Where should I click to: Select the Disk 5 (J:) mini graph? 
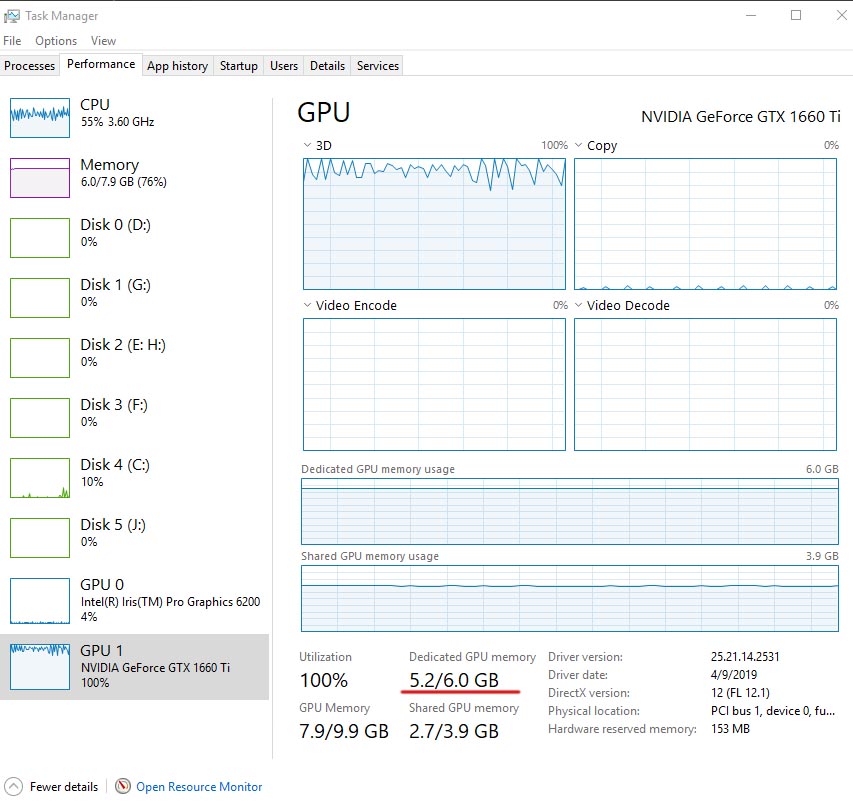tap(40, 538)
